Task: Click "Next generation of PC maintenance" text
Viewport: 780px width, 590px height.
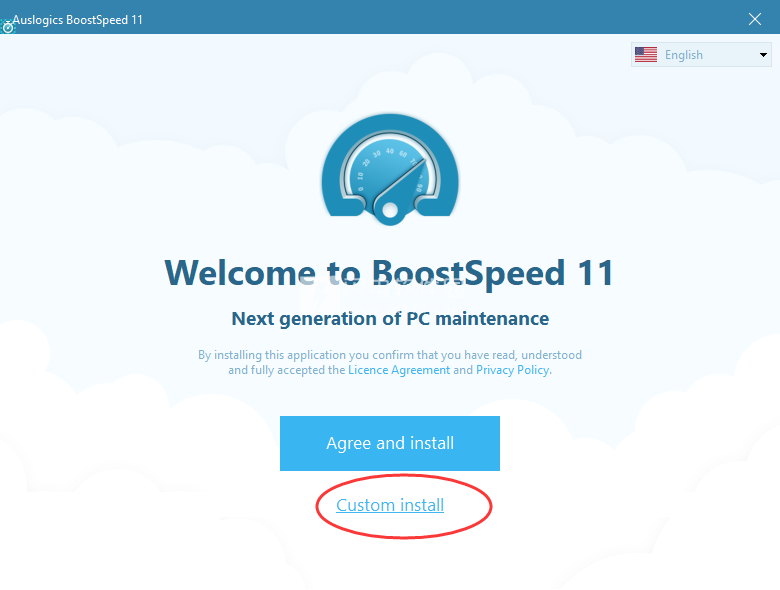Action: [x=390, y=318]
